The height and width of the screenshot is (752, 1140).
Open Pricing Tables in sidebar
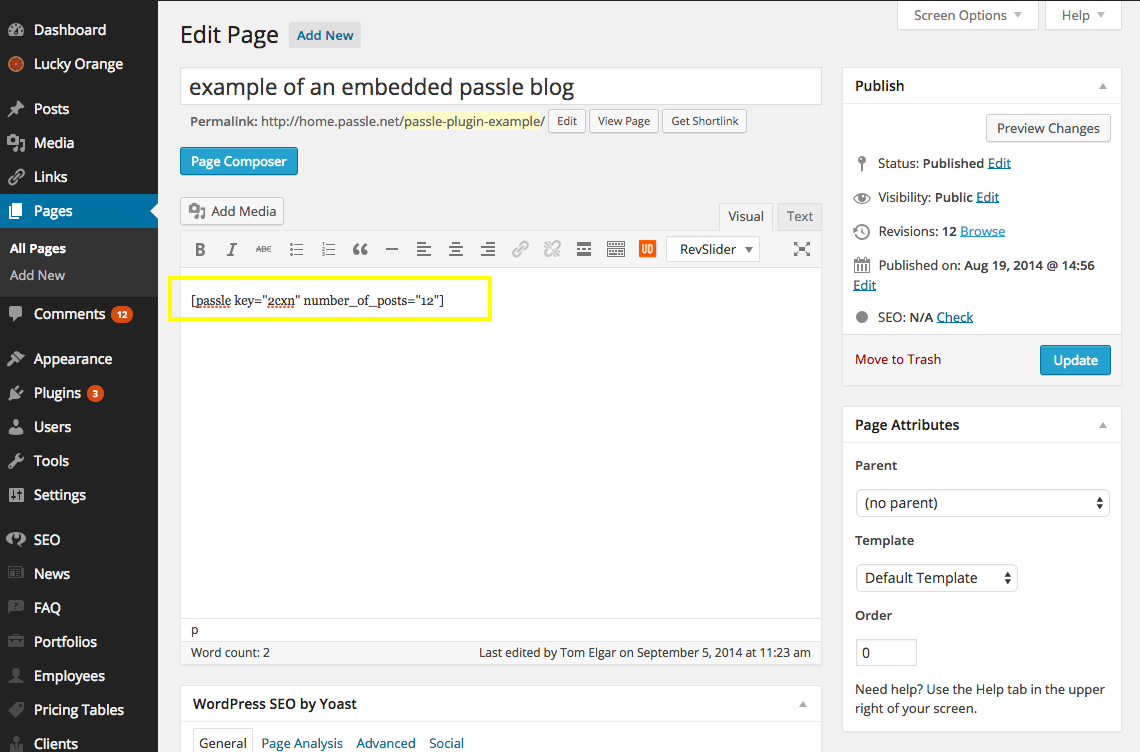click(79, 710)
